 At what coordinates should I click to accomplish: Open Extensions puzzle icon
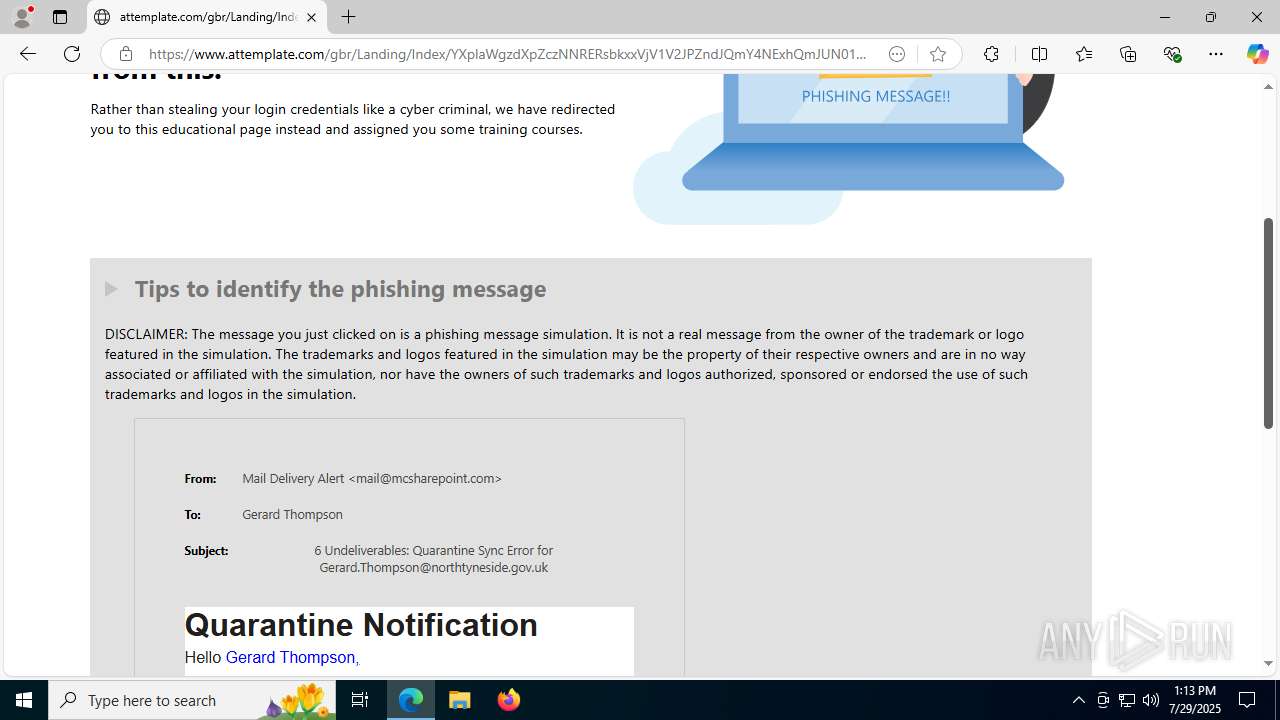tap(991, 54)
